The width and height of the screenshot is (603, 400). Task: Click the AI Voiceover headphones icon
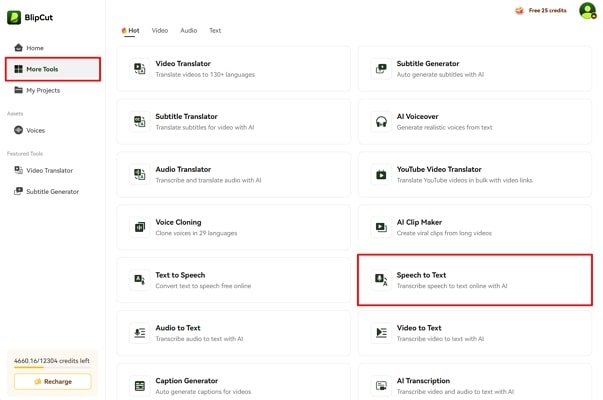tap(381, 122)
